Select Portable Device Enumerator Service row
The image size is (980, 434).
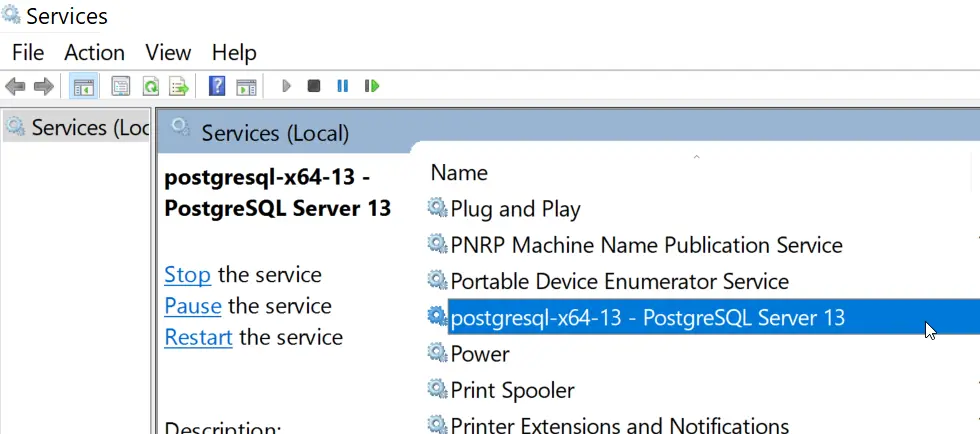pos(619,281)
